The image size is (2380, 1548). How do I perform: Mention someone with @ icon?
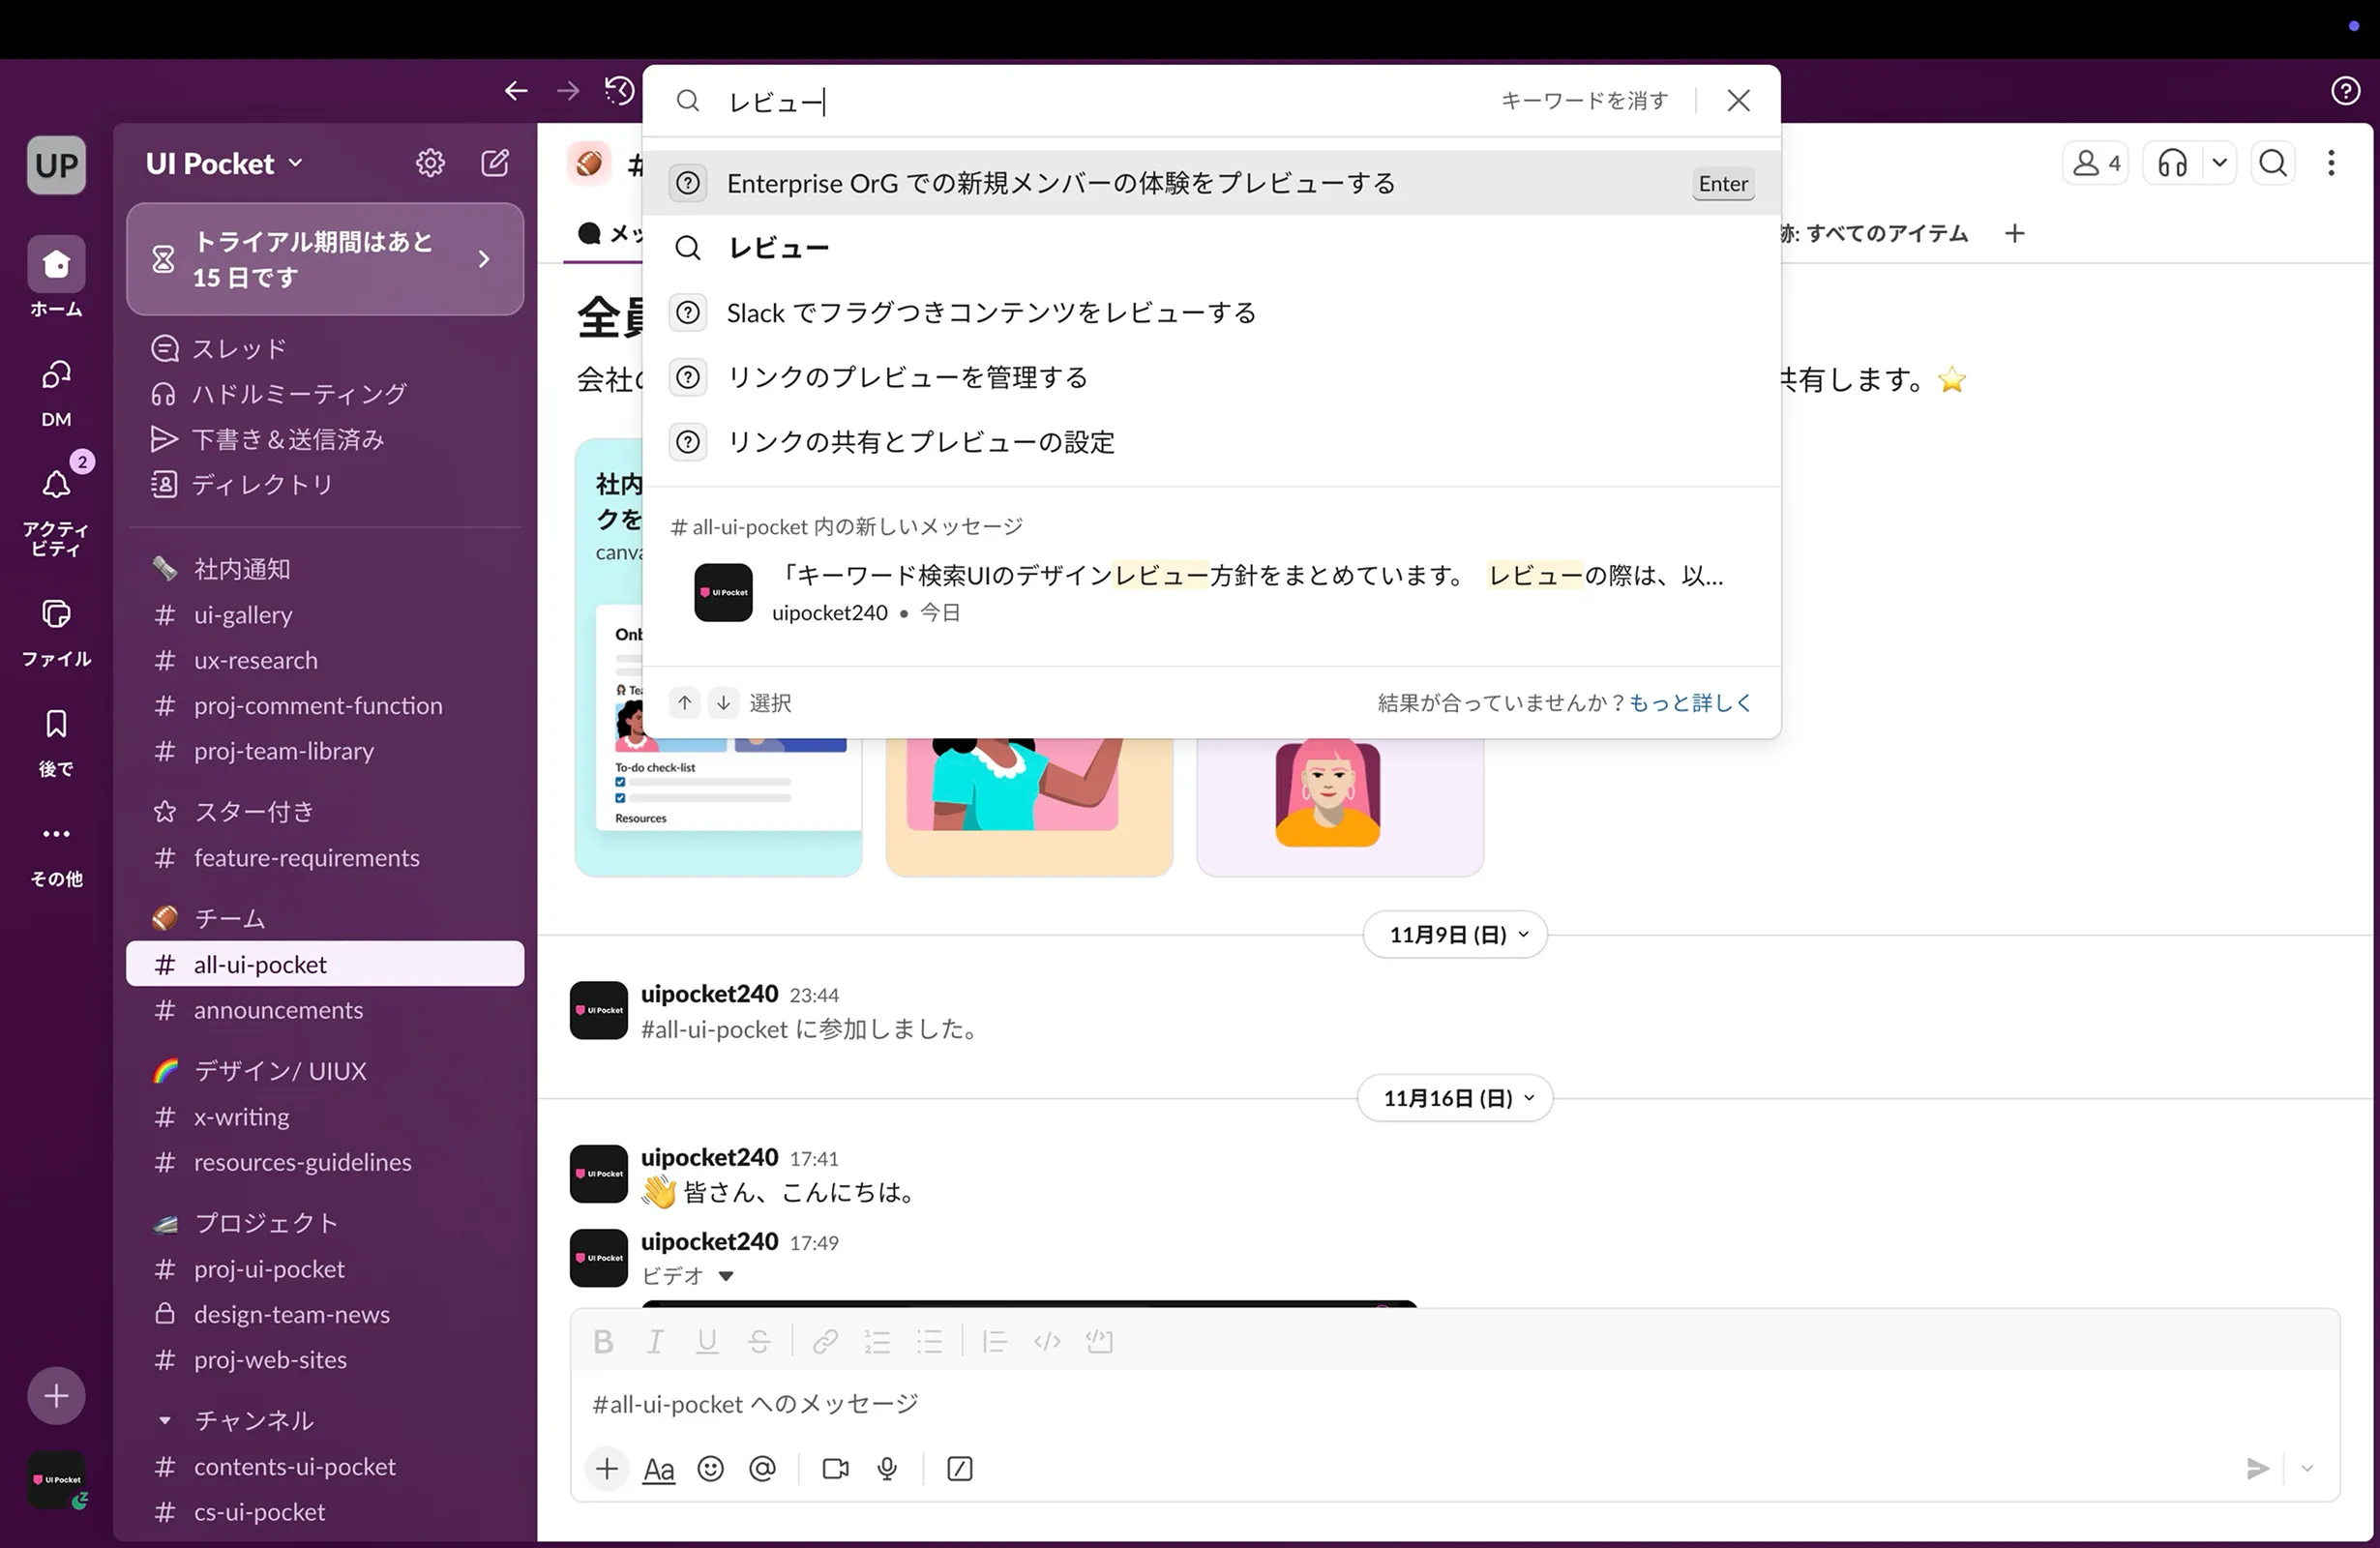click(x=762, y=1468)
